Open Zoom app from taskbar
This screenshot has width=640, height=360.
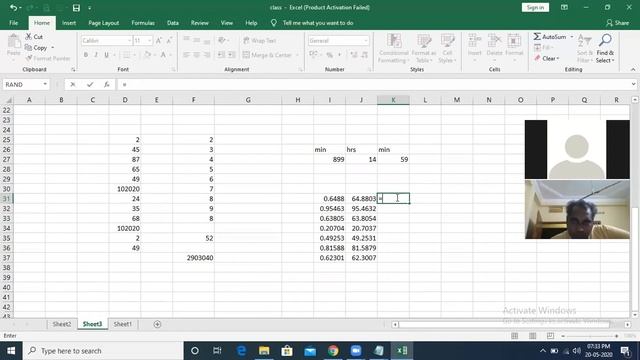click(x=356, y=351)
